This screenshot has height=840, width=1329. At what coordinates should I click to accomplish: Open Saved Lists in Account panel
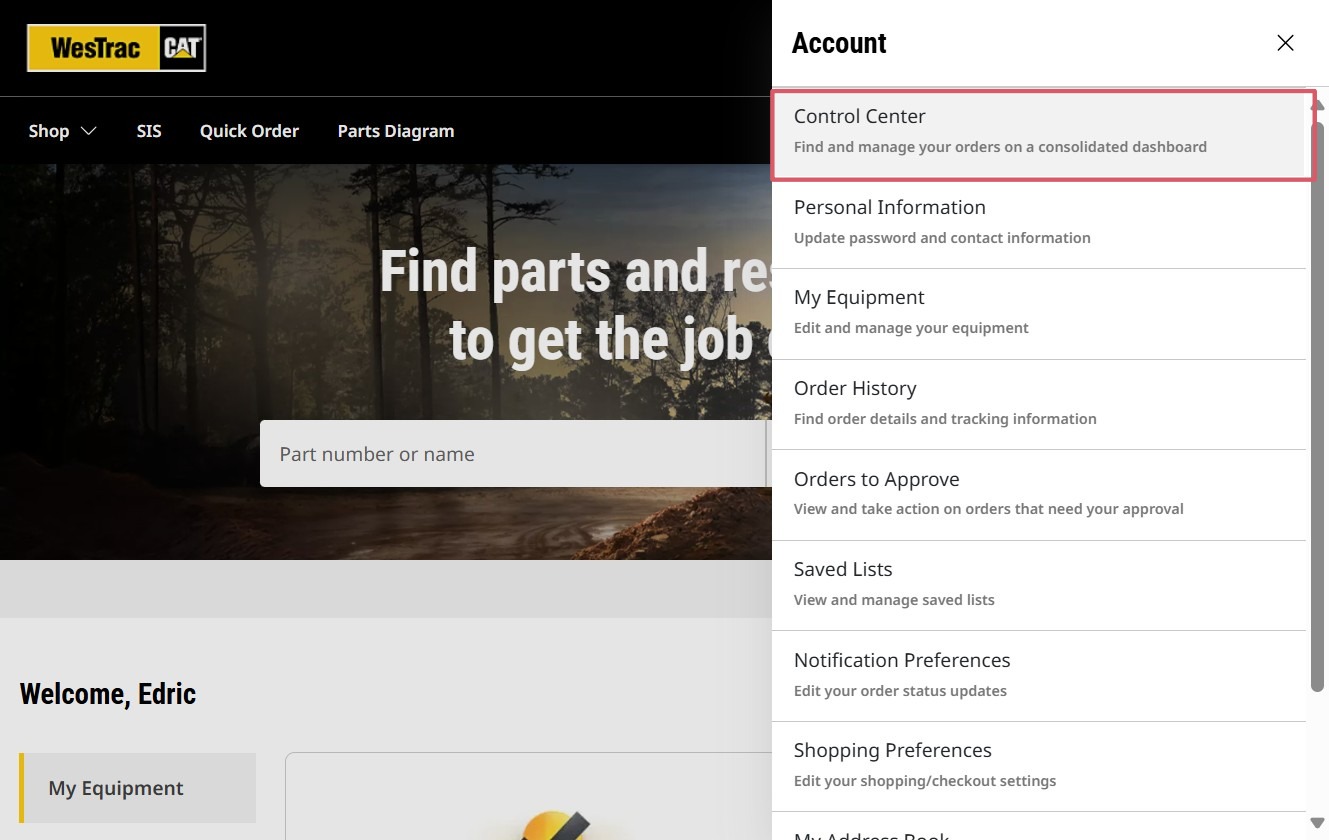tap(1039, 586)
